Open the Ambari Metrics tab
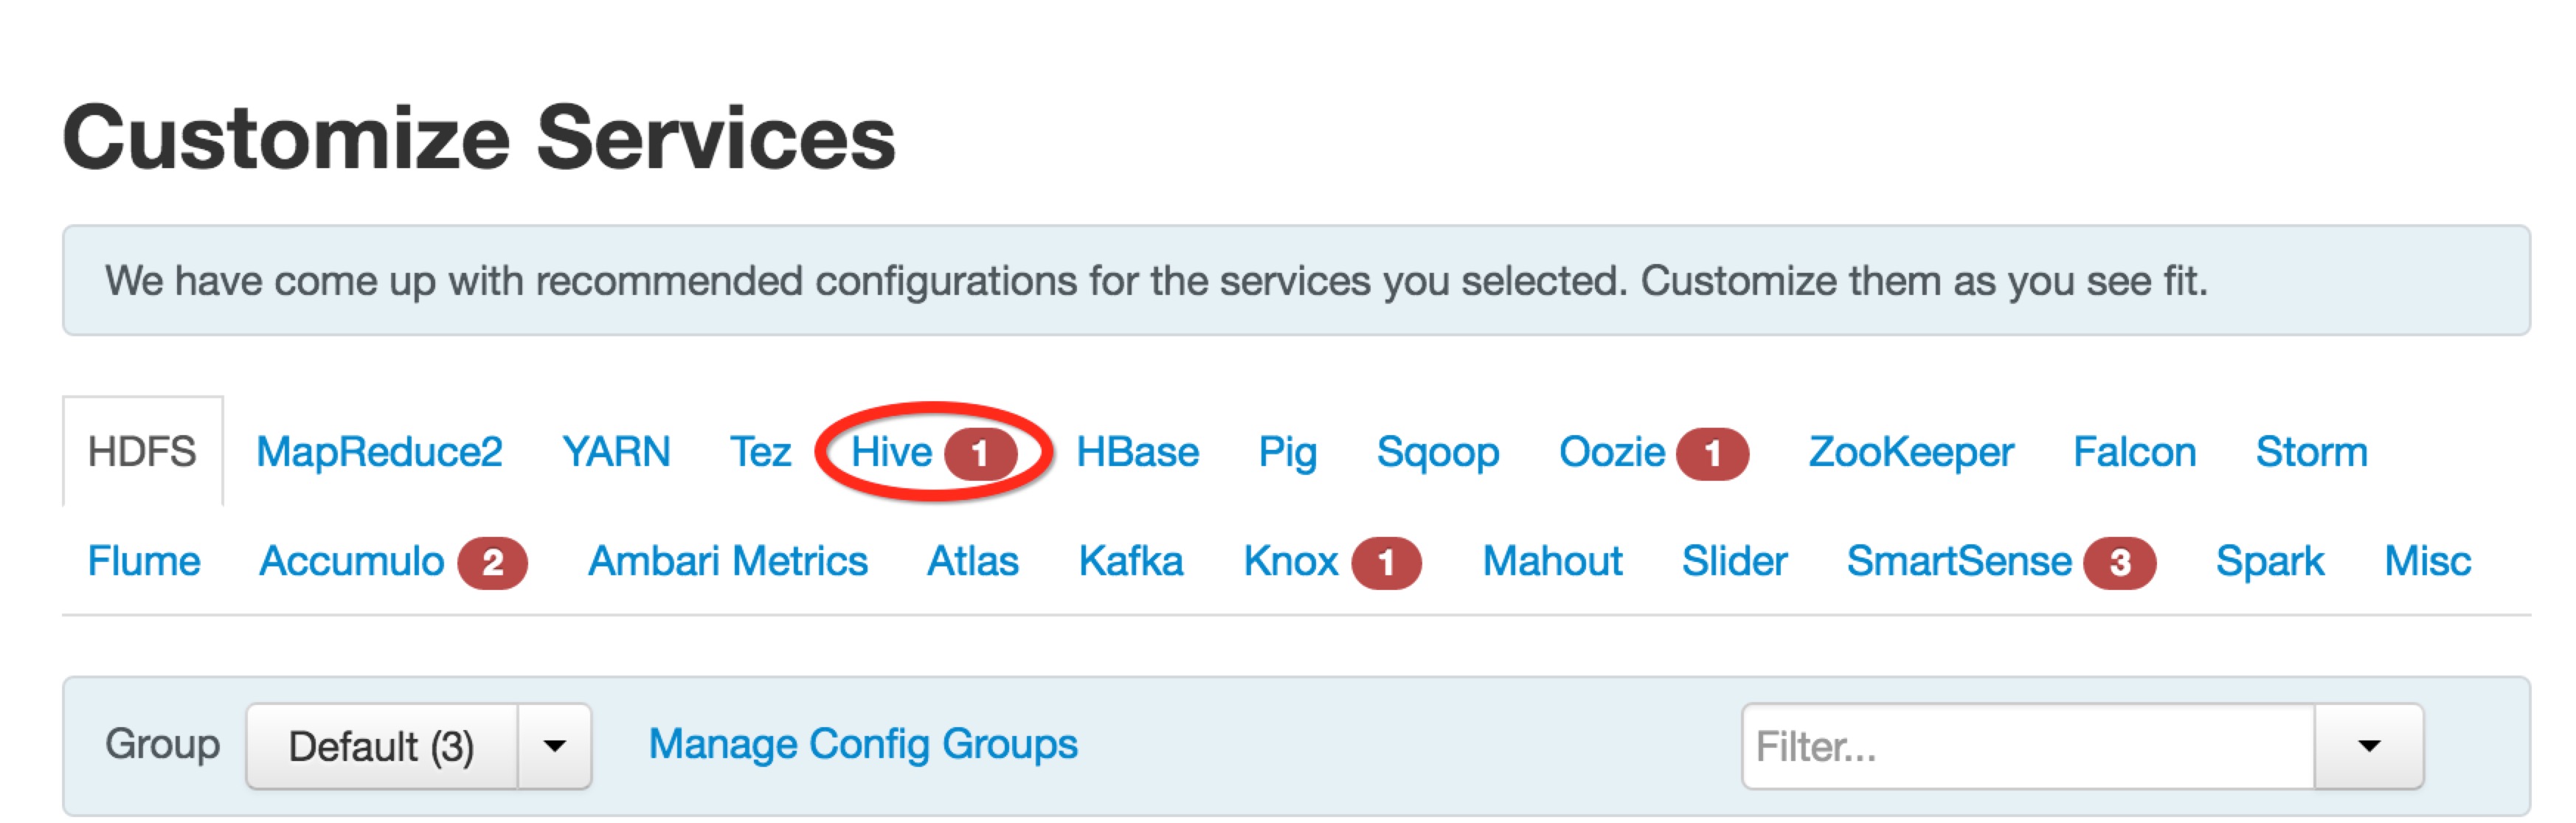The width and height of the screenshot is (2576, 823). [727, 561]
